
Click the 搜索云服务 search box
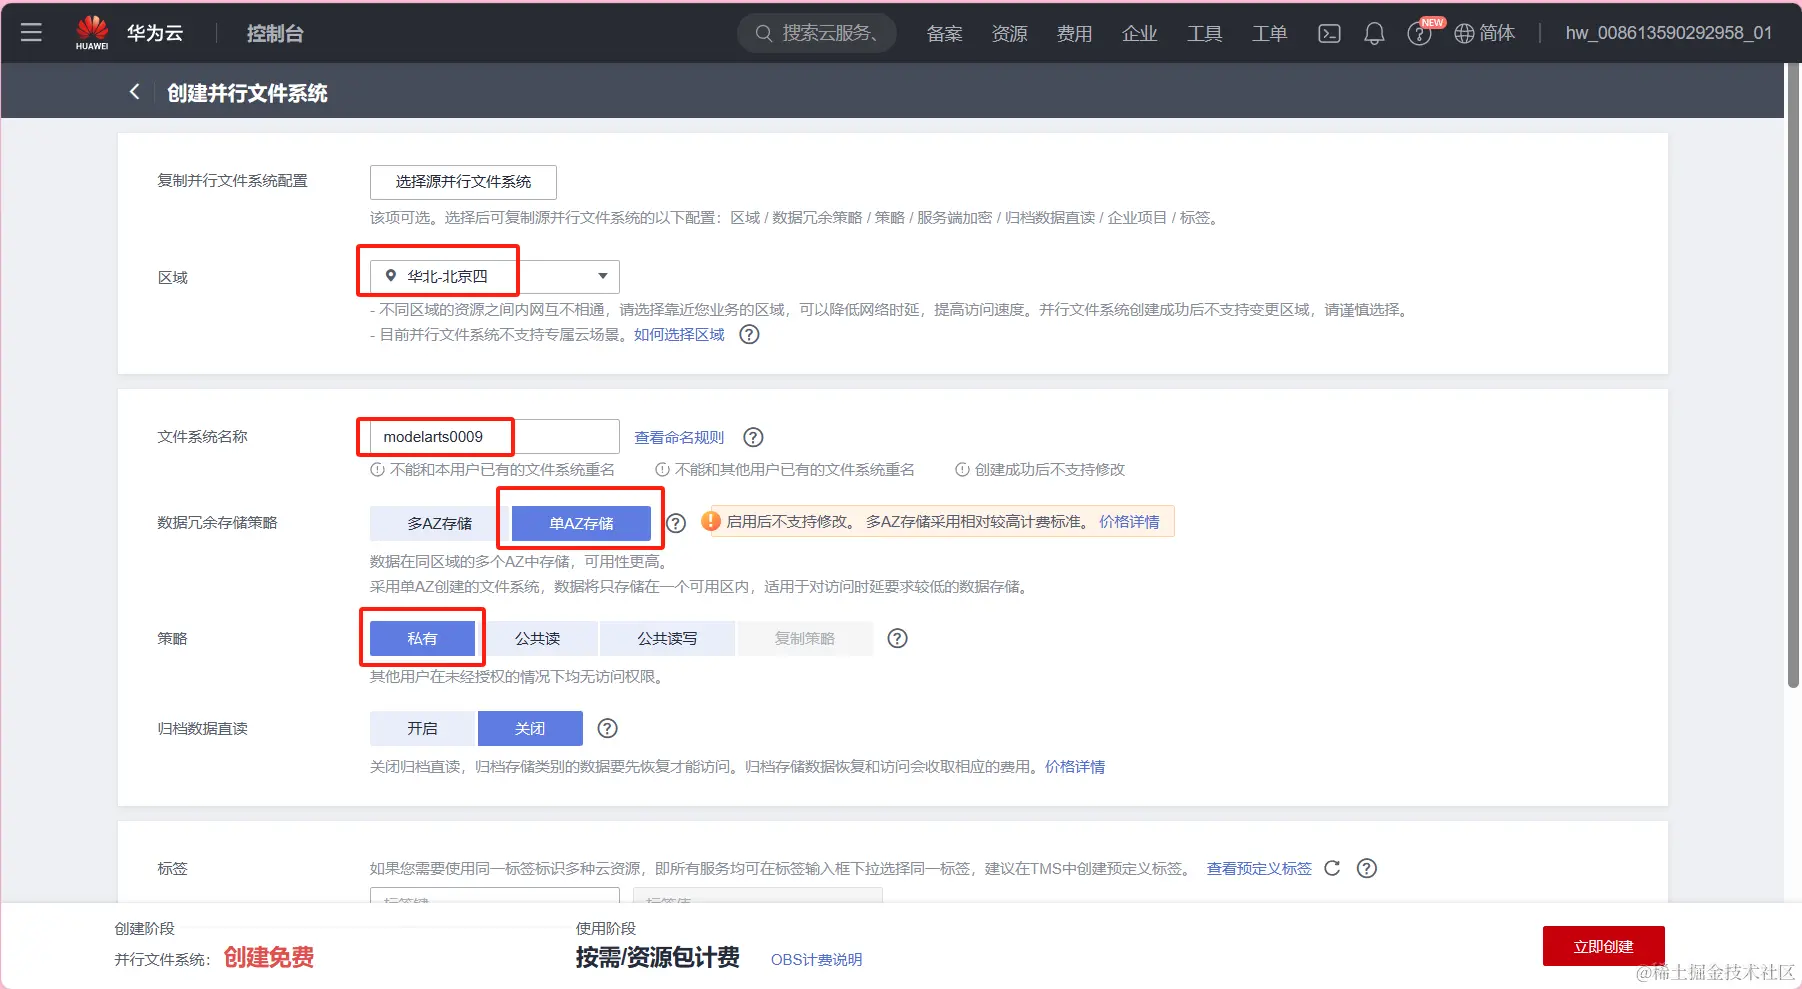(x=817, y=33)
